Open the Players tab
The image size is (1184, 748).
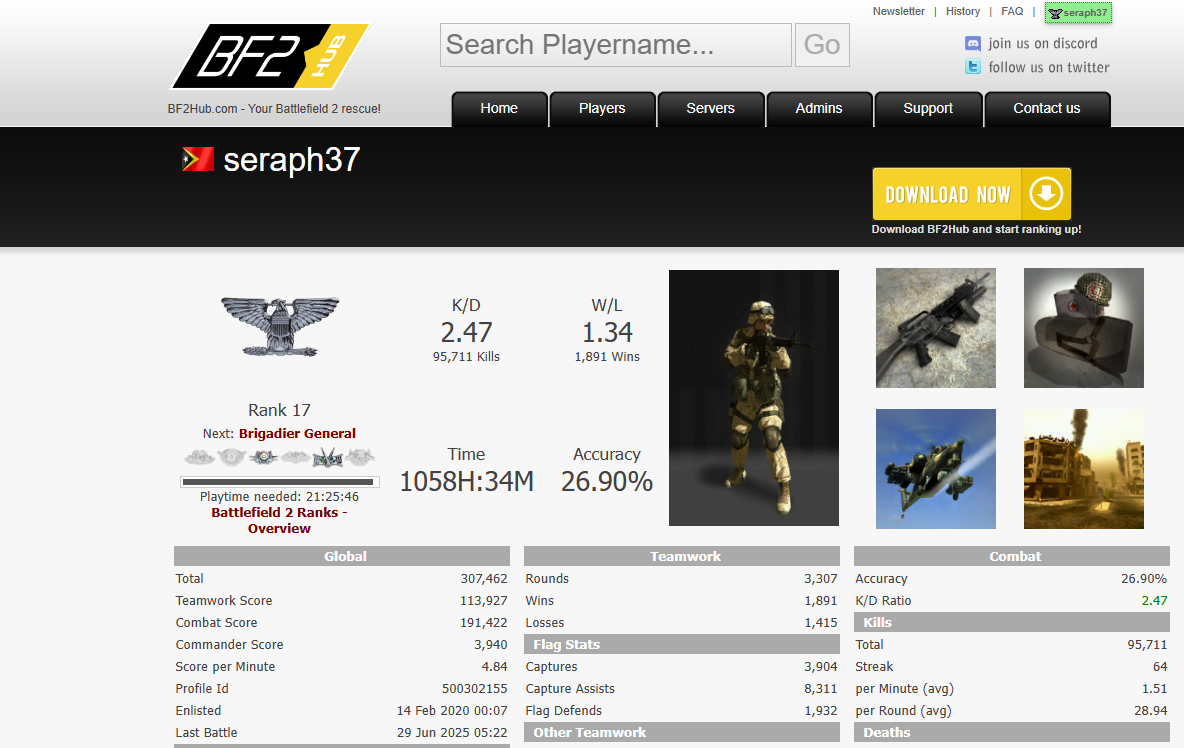click(x=602, y=109)
